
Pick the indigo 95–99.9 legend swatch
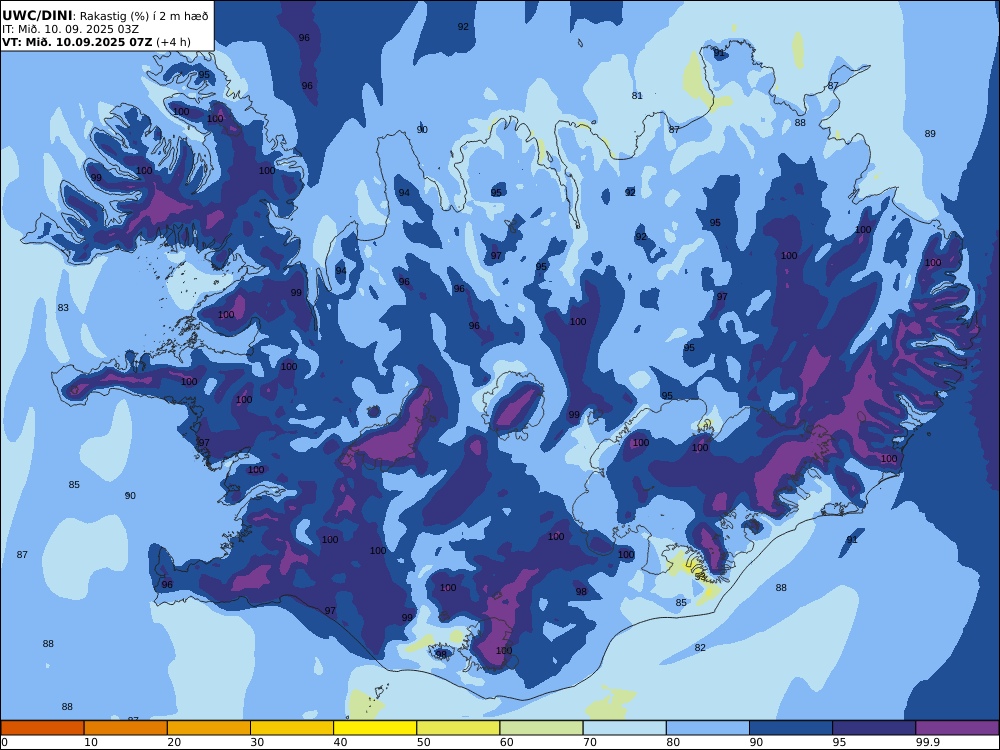874,728
